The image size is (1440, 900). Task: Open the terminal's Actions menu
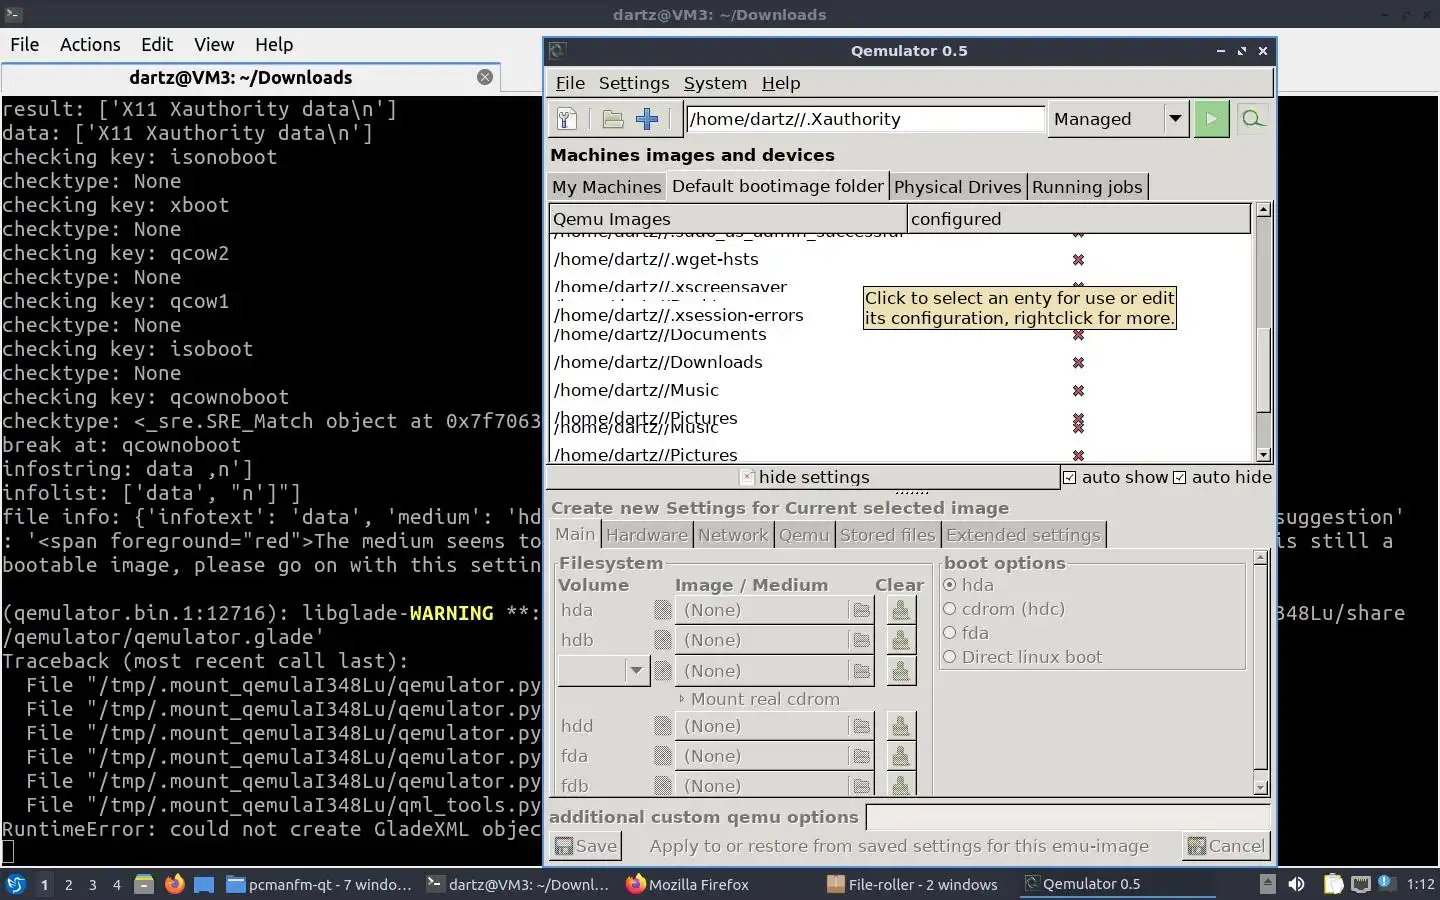point(90,44)
